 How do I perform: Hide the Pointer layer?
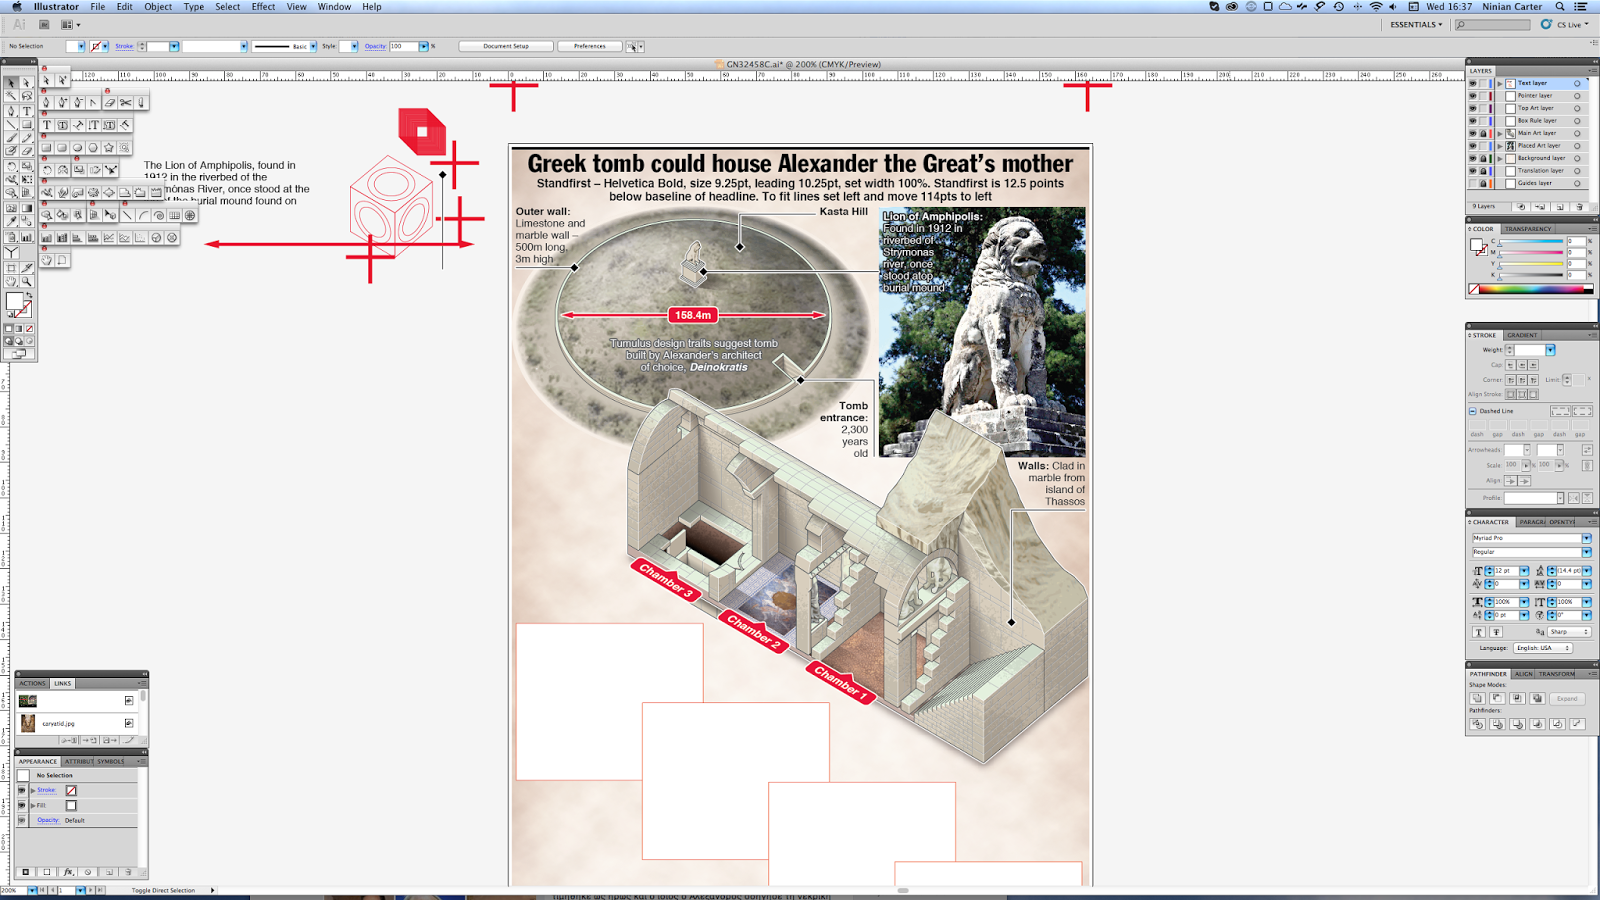(x=1473, y=96)
